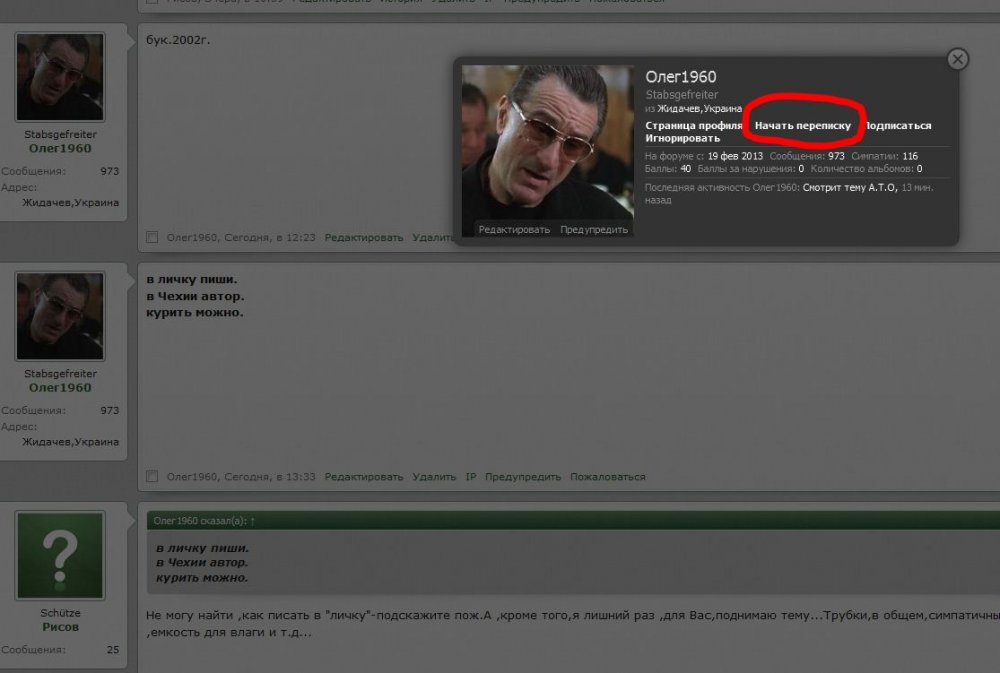Viewport: 1000px width, 673px height.
Task: Click Редактировать on the 13:33 post
Action: click(x=364, y=477)
